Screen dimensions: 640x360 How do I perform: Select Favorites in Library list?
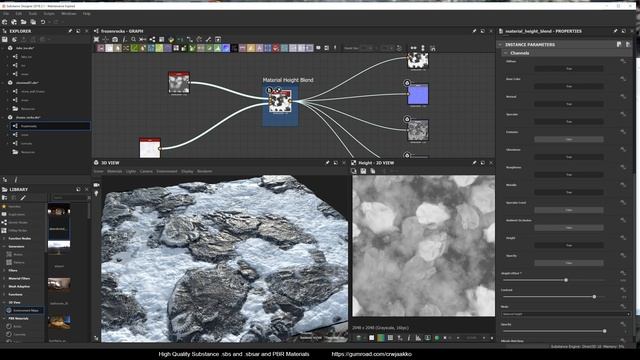coord(14,207)
